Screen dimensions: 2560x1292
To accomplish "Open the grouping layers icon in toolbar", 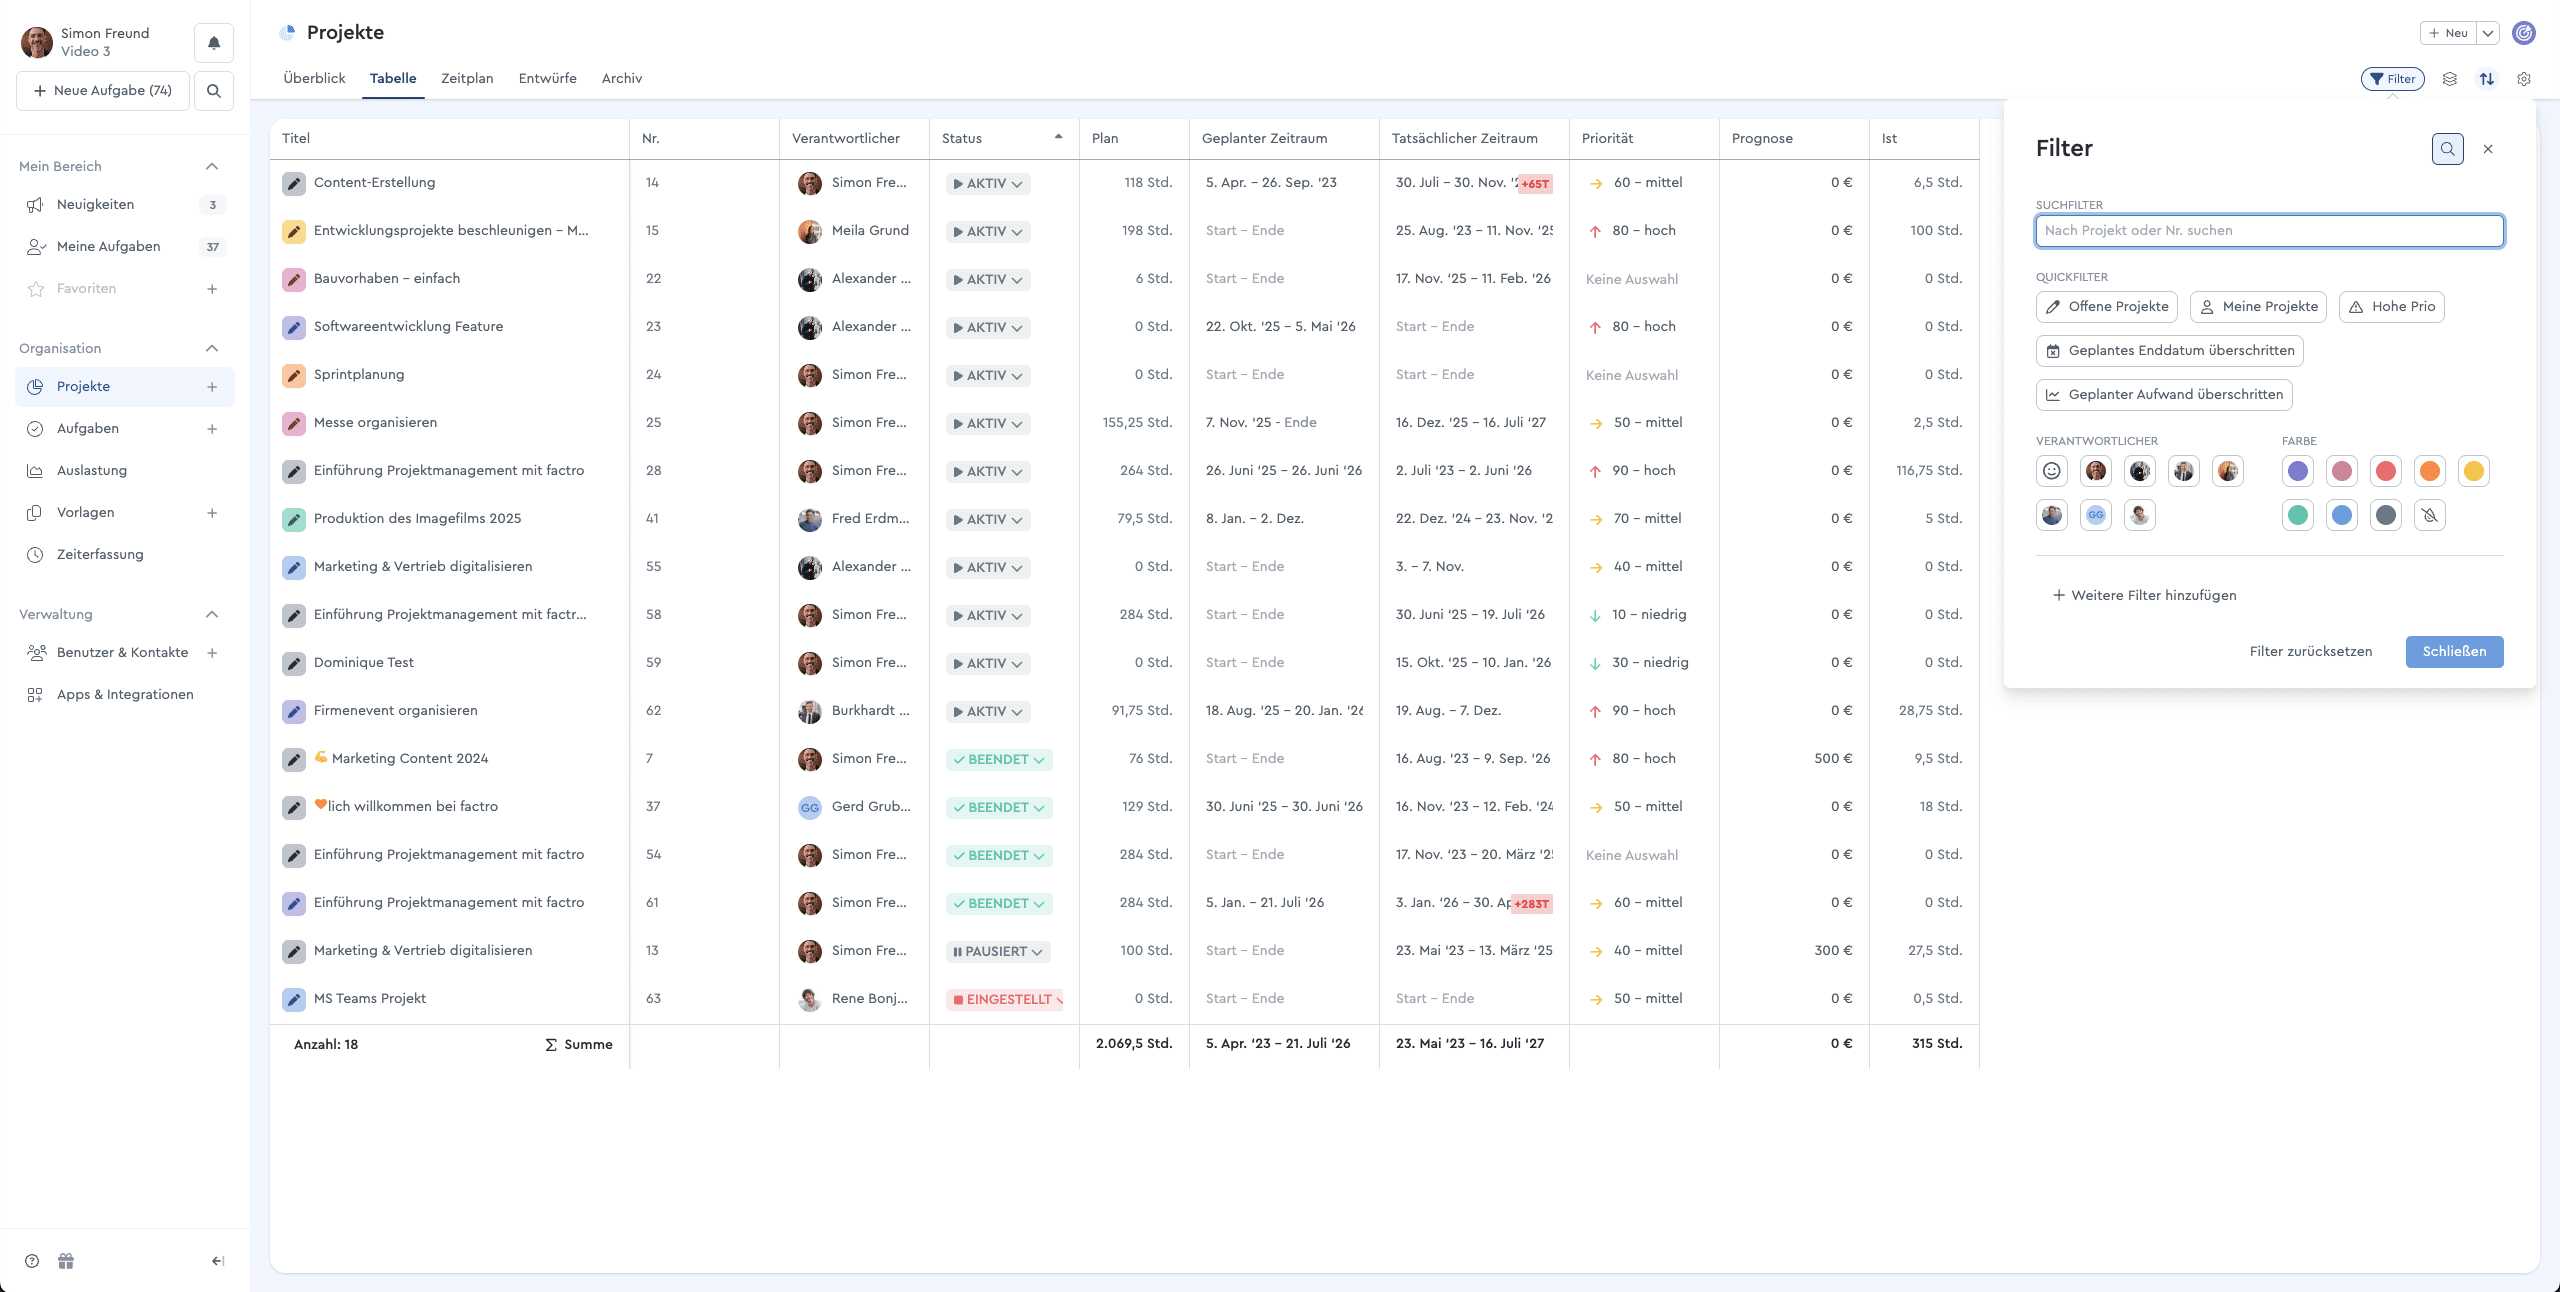I will click(2449, 79).
